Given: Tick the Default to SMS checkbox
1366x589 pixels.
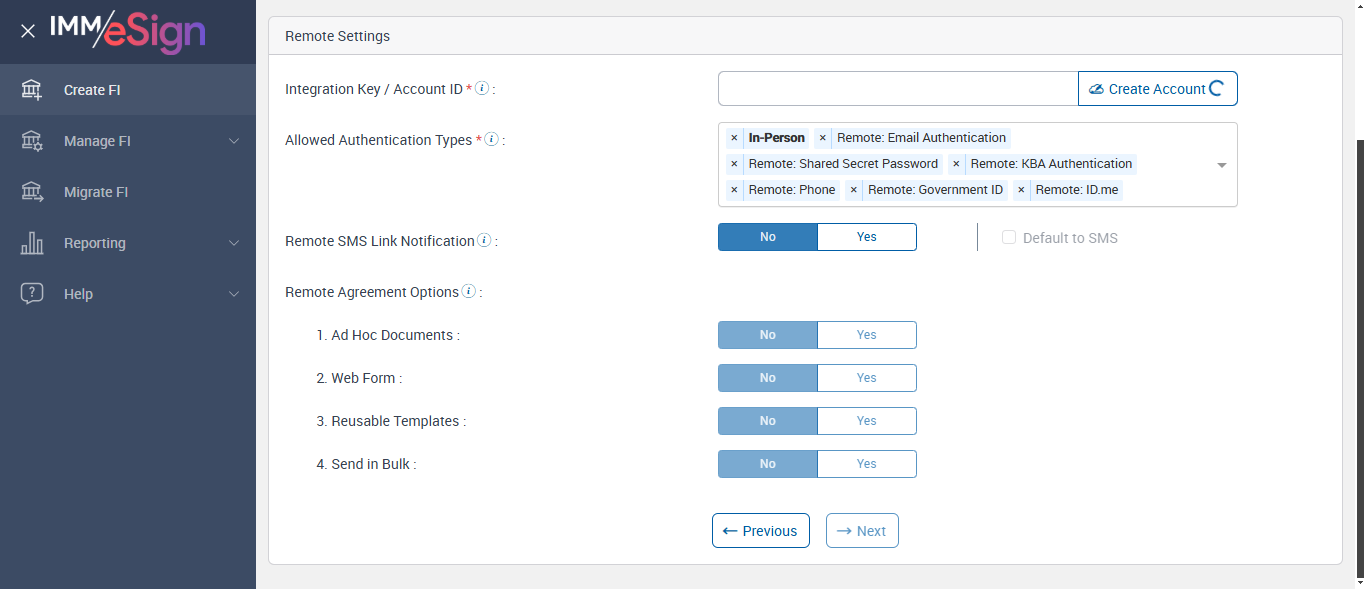Looking at the screenshot, I should (x=1009, y=238).
